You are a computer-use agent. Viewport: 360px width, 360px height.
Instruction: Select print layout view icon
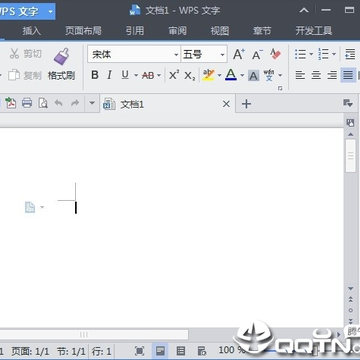point(160,350)
